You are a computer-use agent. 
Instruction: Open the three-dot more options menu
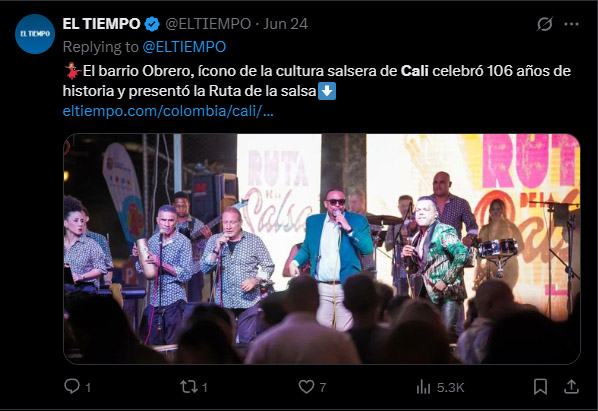571,24
